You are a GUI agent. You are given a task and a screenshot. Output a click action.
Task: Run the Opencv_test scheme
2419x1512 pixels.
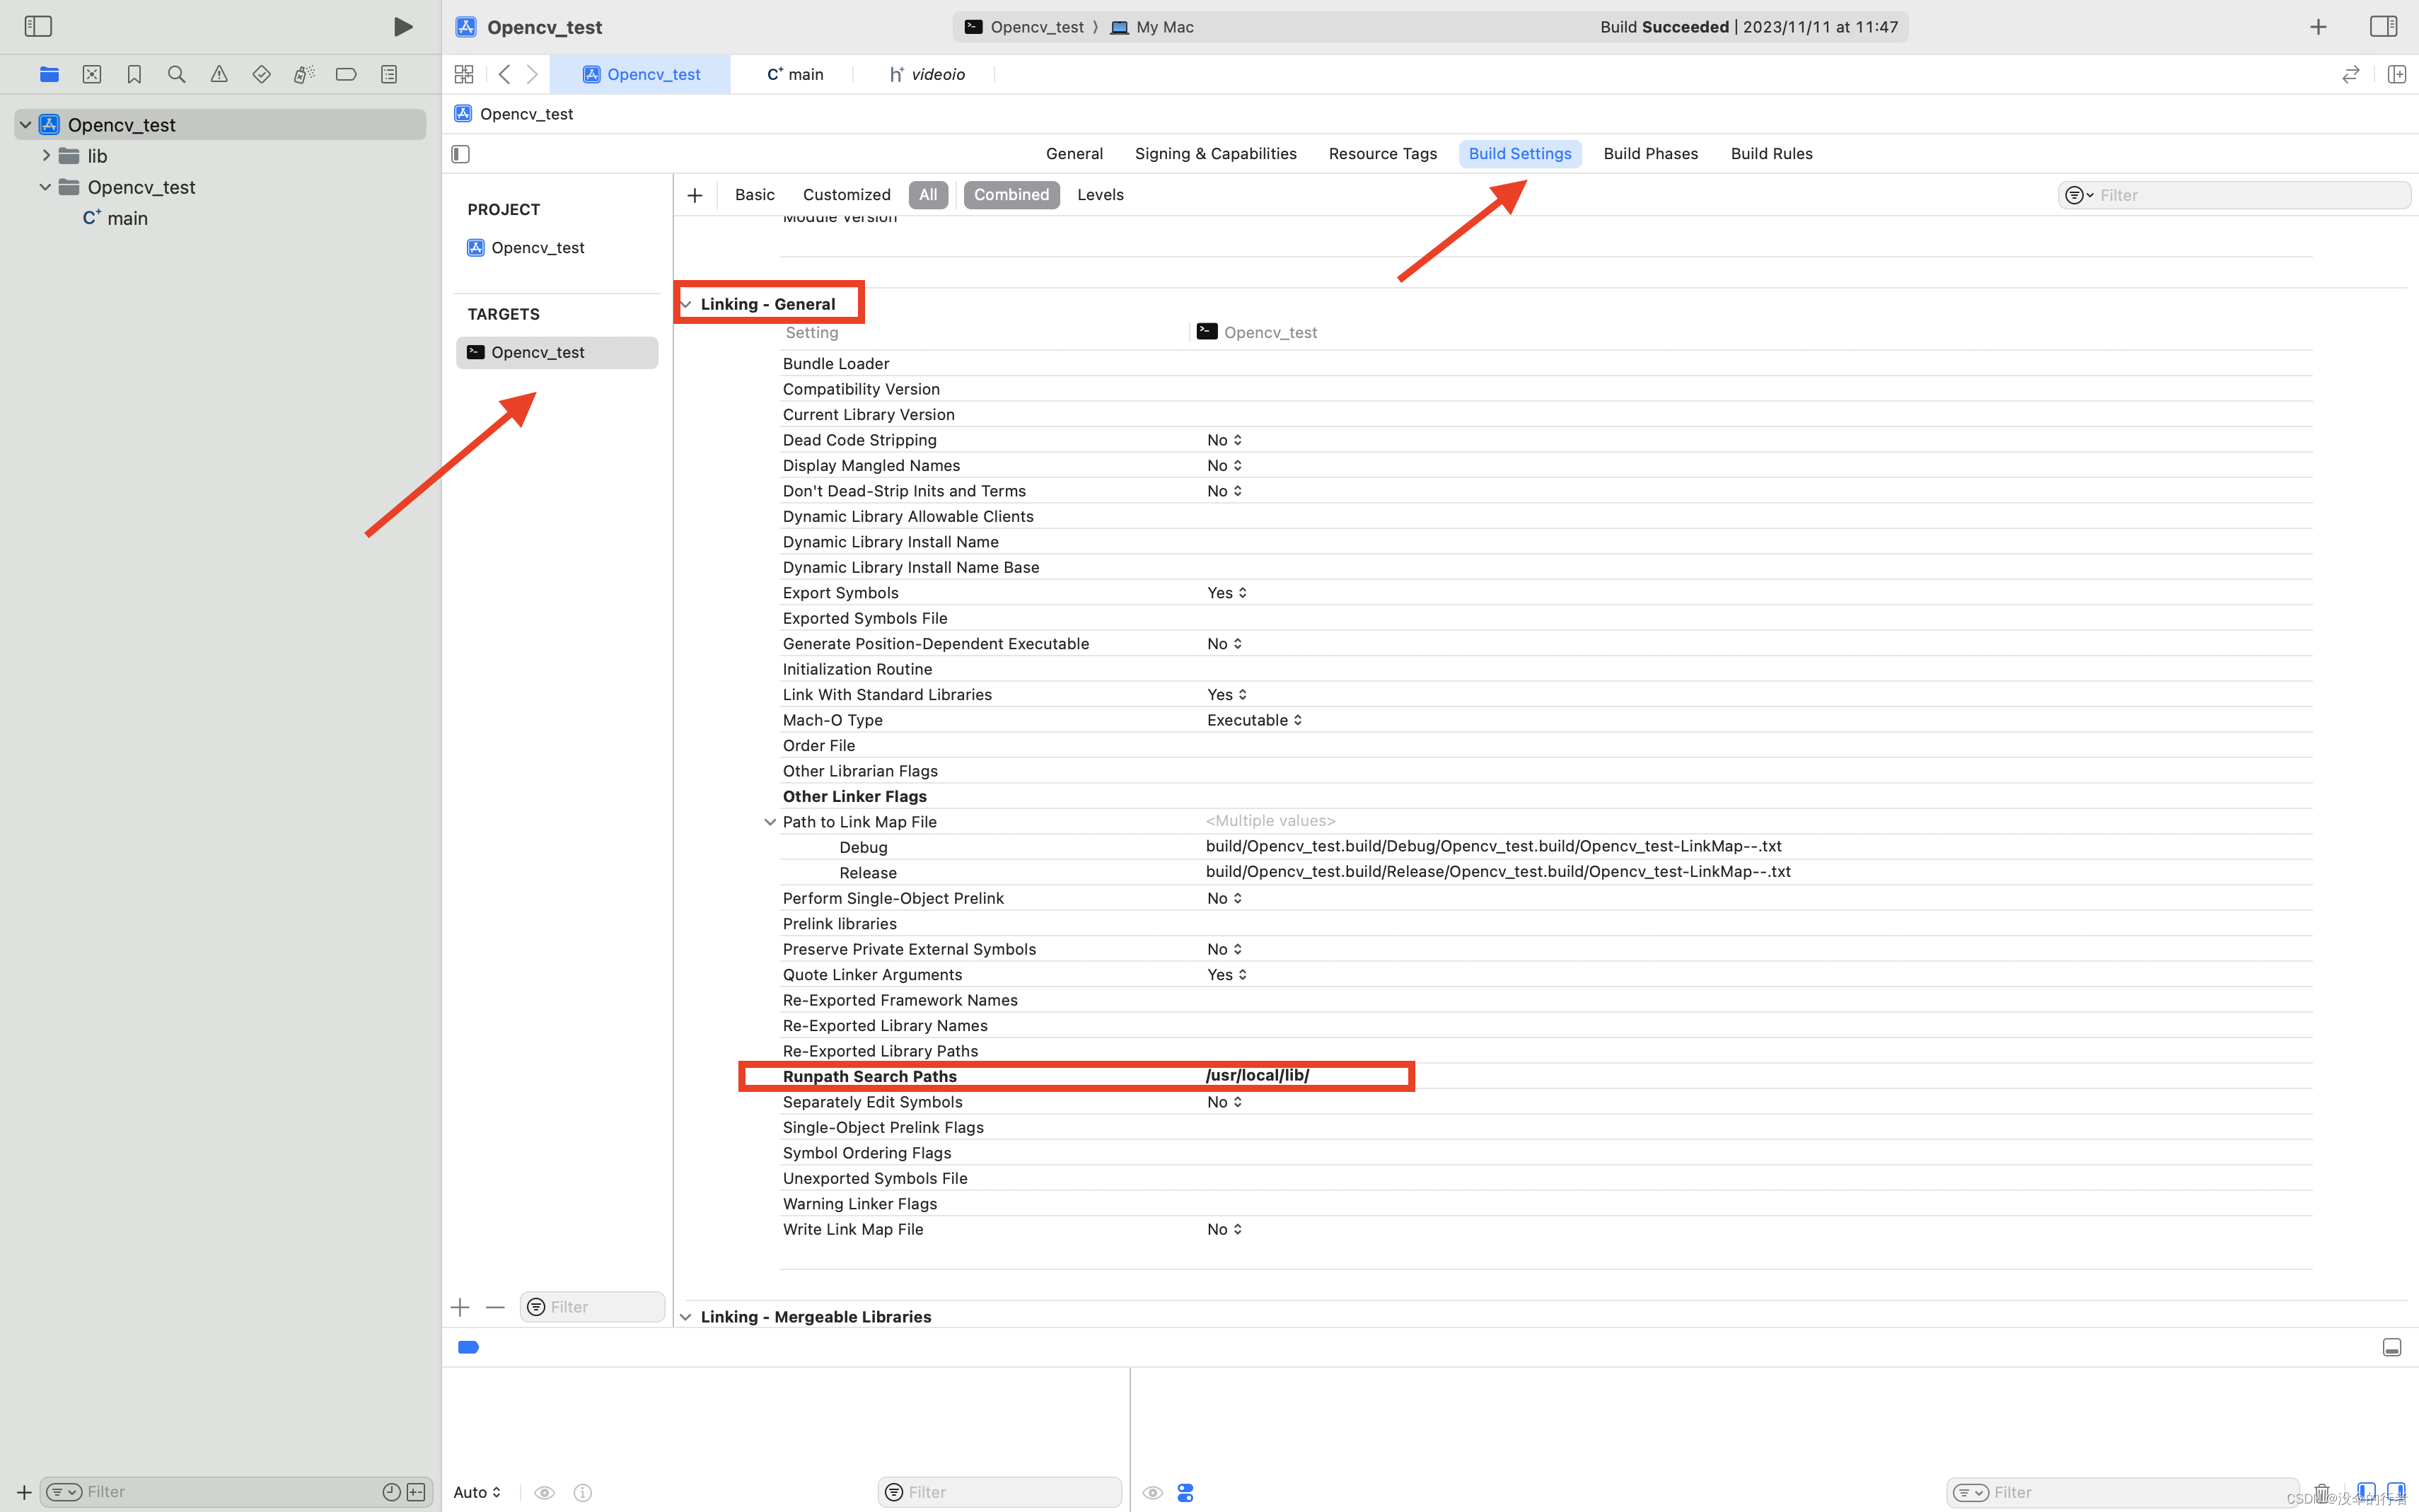click(402, 26)
